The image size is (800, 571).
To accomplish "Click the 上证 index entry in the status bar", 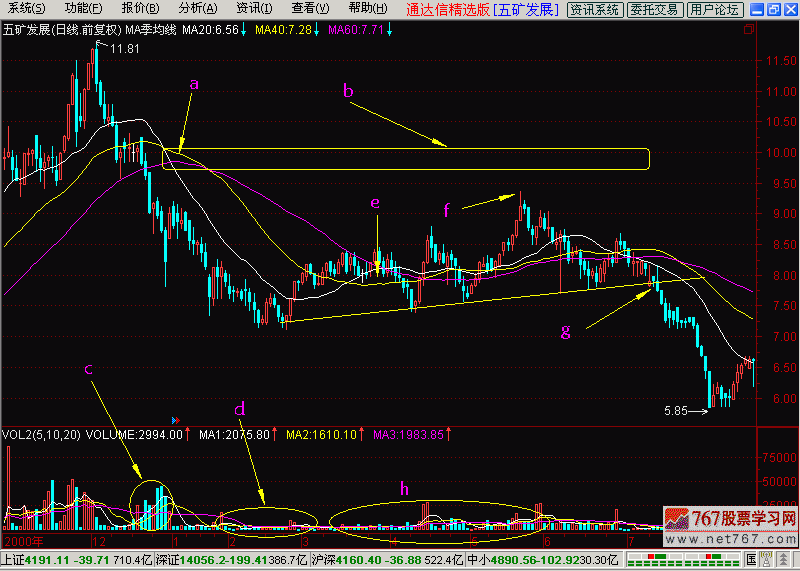I will (77, 559).
